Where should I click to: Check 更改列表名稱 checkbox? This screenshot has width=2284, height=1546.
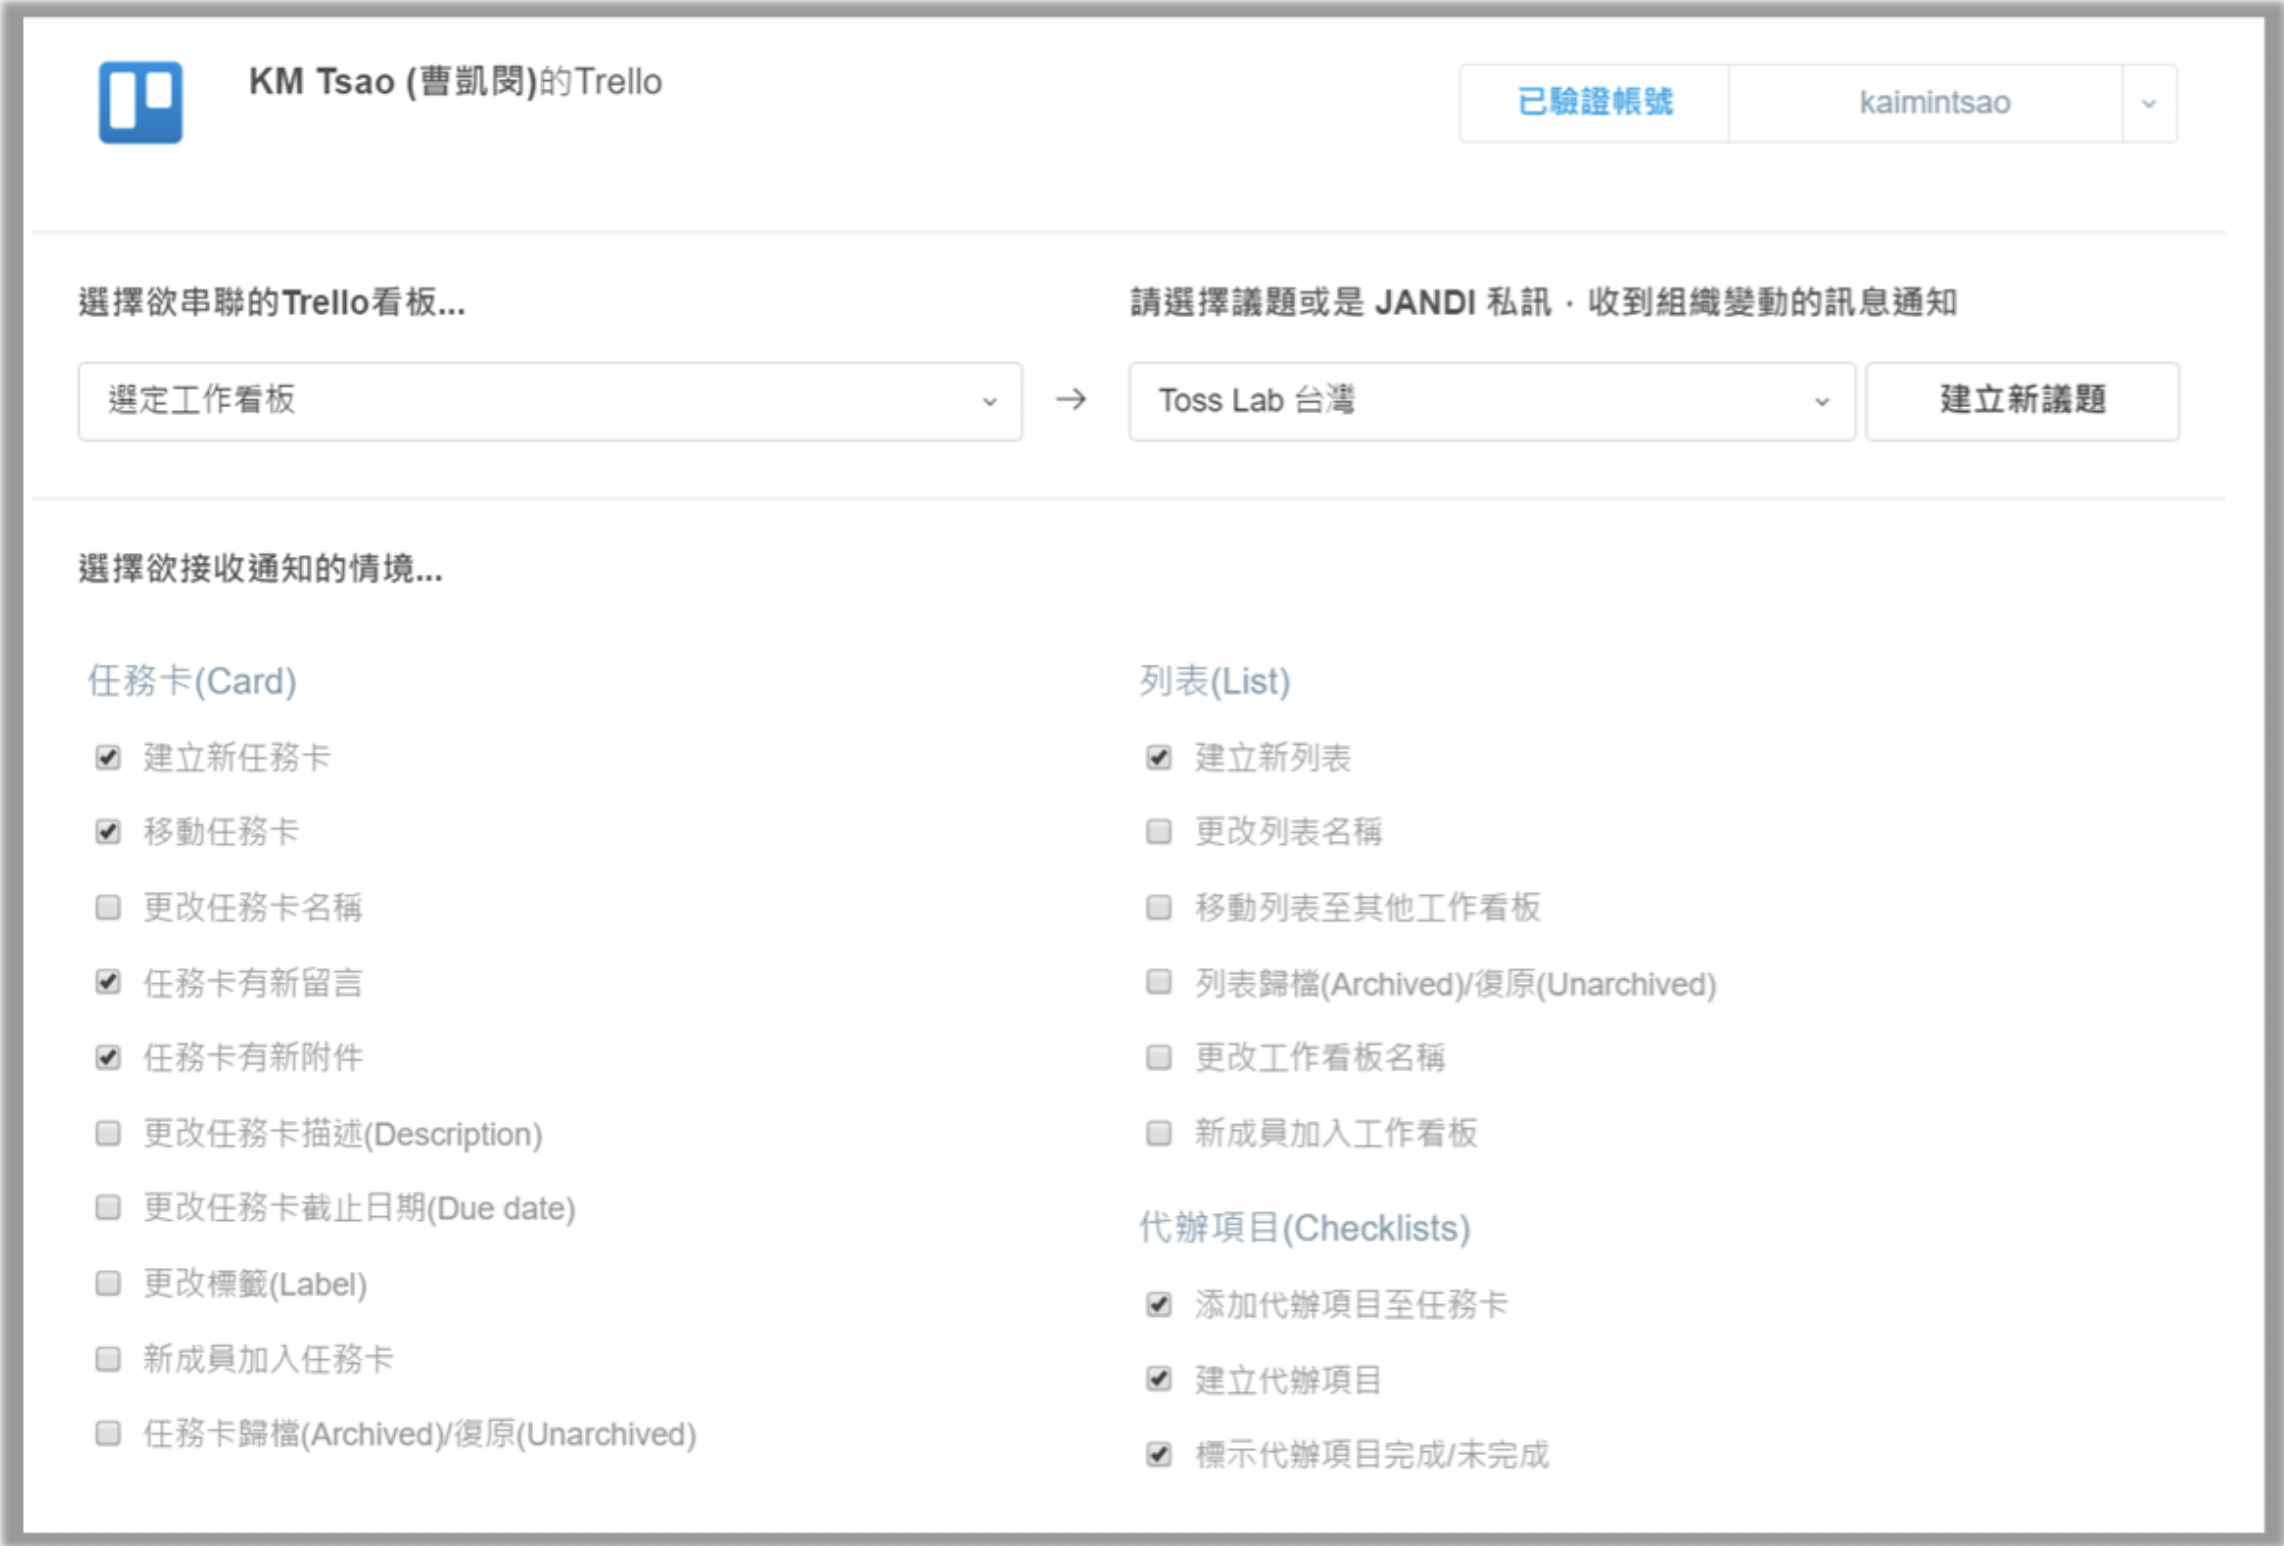[1159, 832]
